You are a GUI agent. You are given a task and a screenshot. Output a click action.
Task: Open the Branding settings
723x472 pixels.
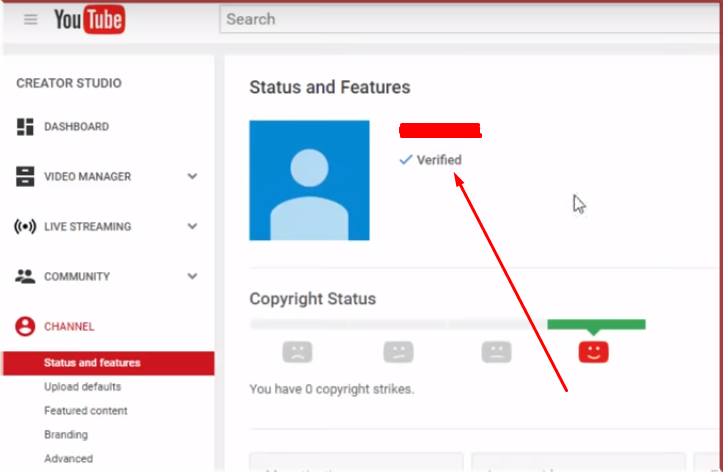pyautogui.click(x=66, y=435)
